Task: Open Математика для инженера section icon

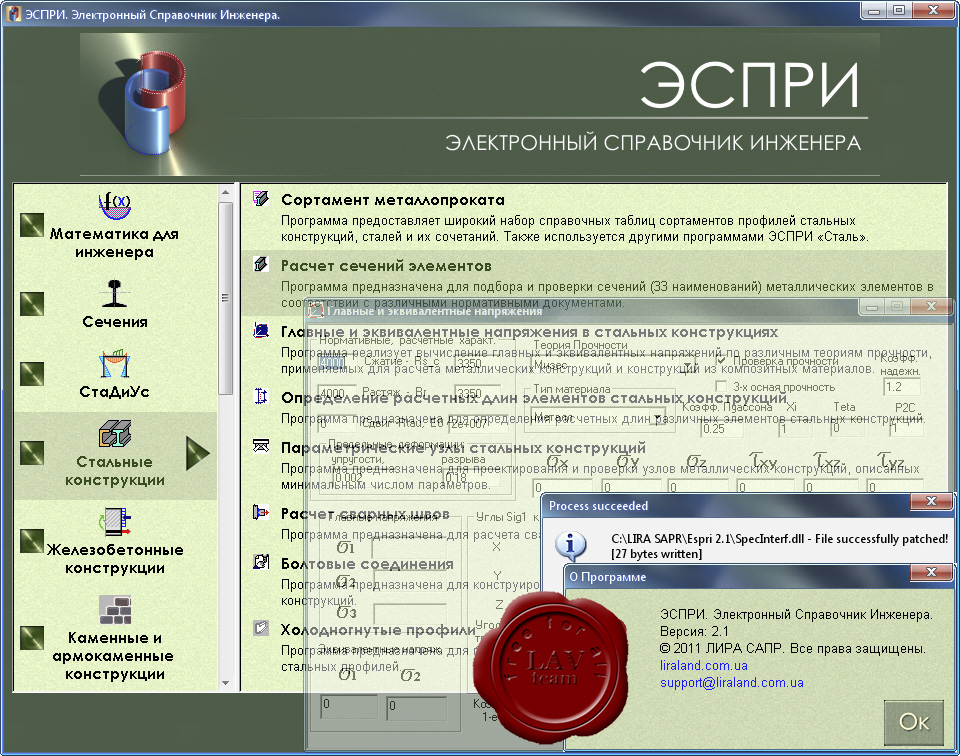Action: (x=114, y=206)
